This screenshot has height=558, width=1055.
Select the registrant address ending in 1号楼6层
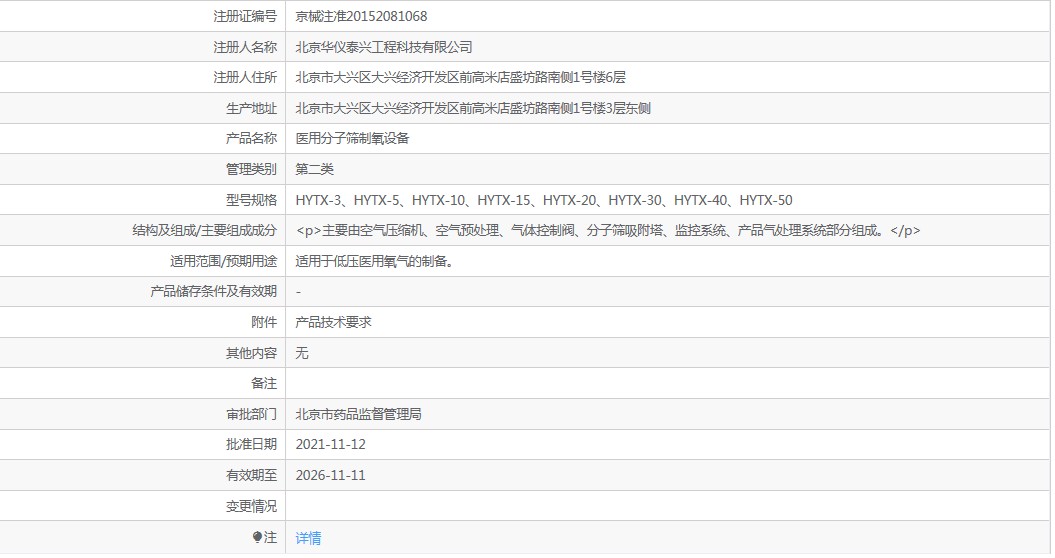pos(460,77)
